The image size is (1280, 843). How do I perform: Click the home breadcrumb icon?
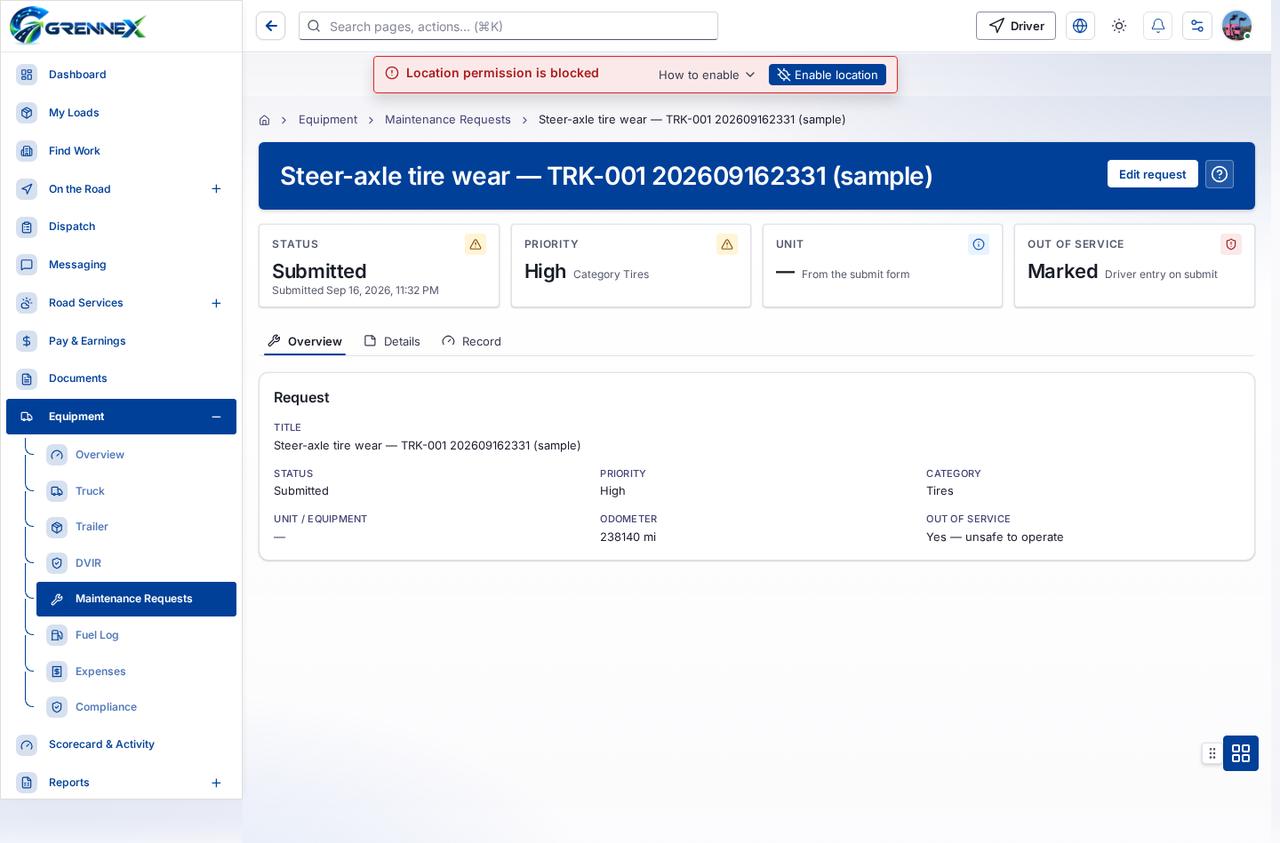pyautogui.click(x=264, y=120)
